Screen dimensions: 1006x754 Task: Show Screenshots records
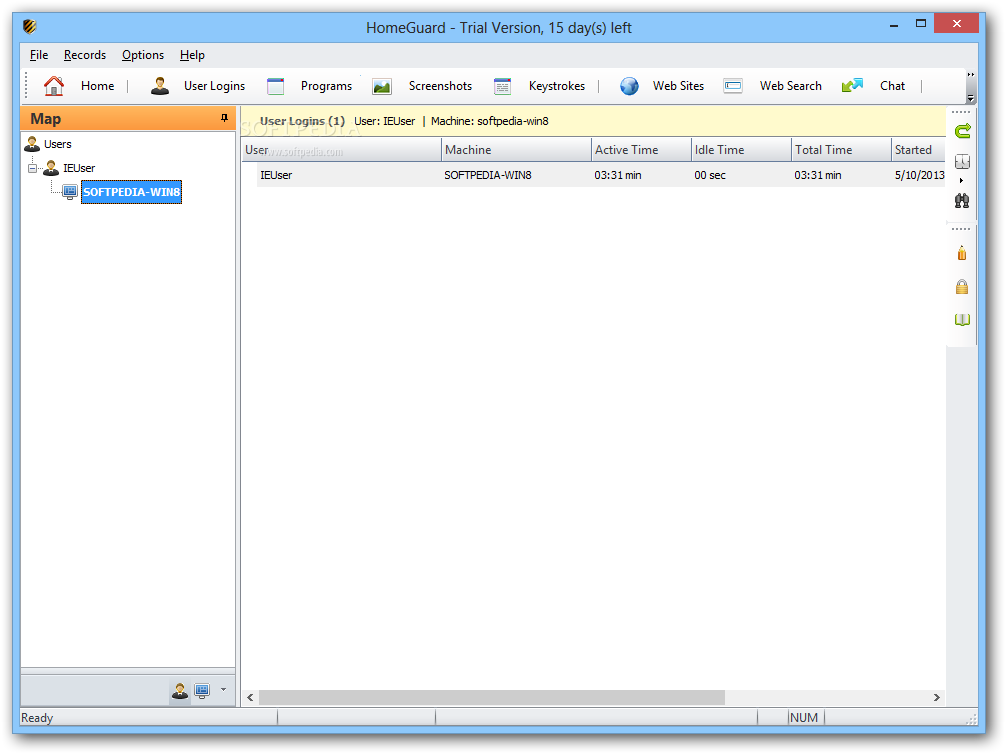[x=440, y=86]
